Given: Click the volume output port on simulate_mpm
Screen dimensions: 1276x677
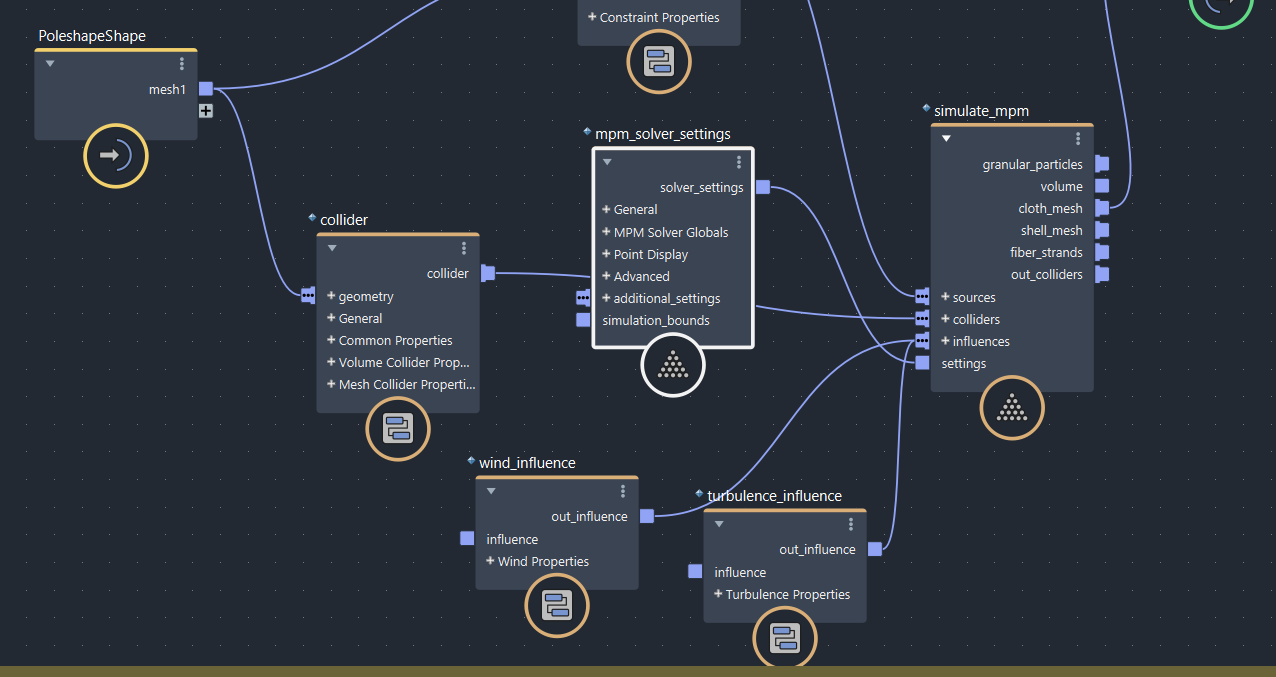Looking at the screenshot, I should (x=1102, y=186).
